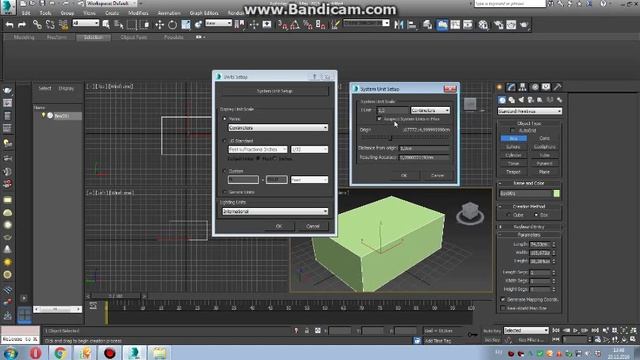Click the object name input field
Screen dimensions: 640x360
tap(526, 193)
